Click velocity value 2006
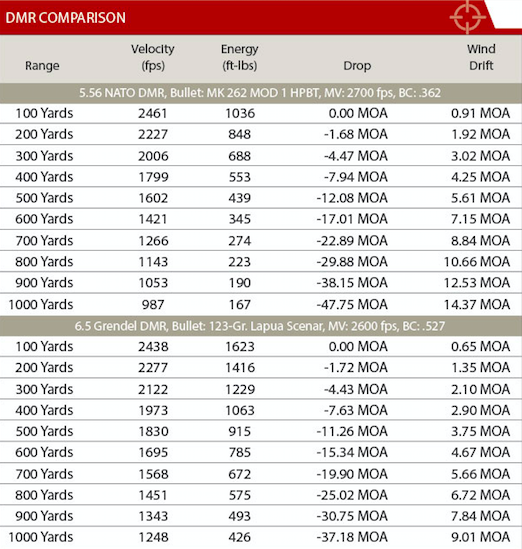This screenshot has width=522, height=549. (153, 156)
